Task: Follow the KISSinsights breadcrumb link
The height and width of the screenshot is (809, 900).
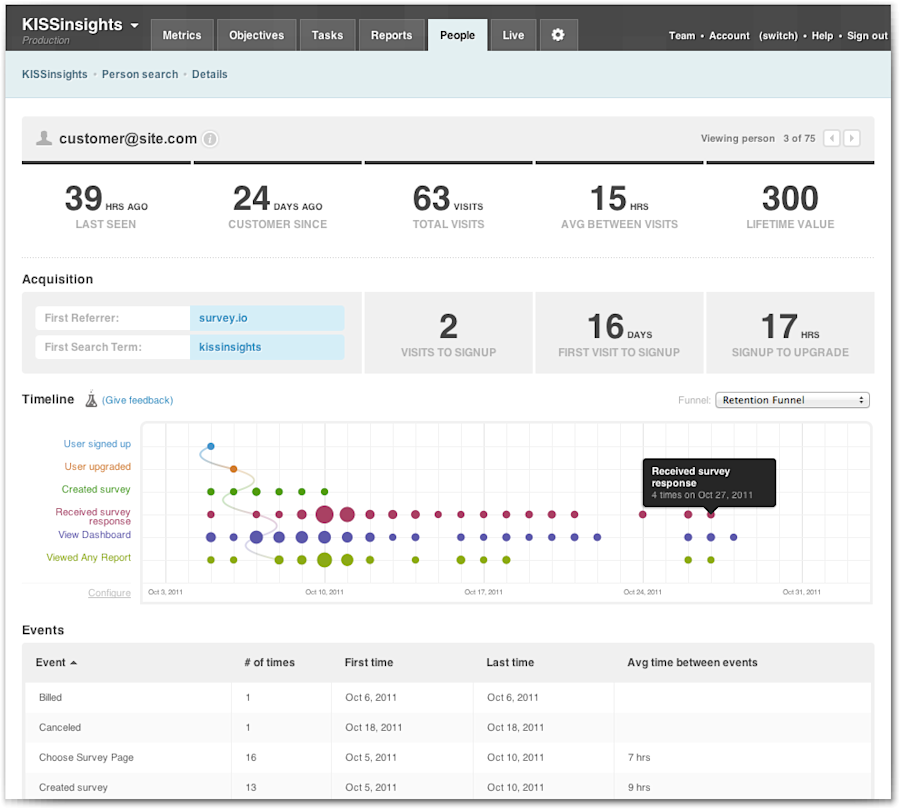Action: pyautogui.click(x=55, y=74)
